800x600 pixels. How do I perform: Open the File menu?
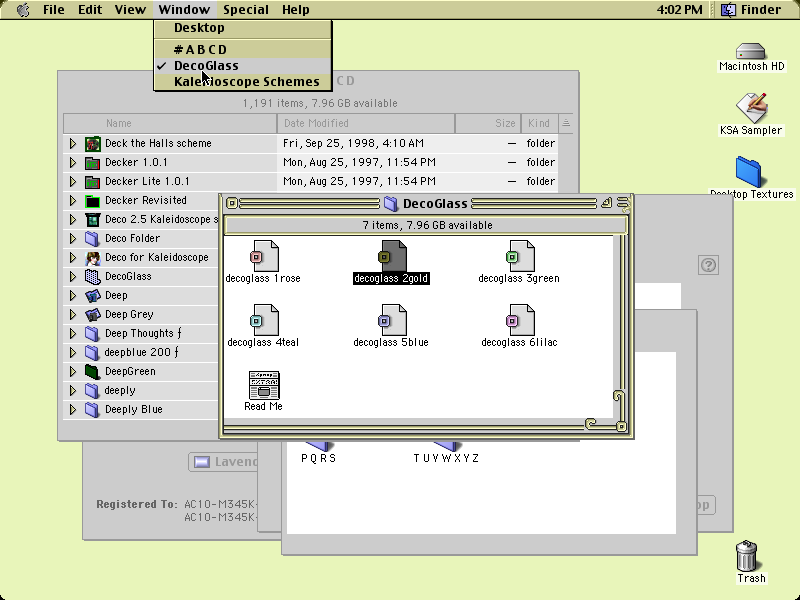click(54, 10)
